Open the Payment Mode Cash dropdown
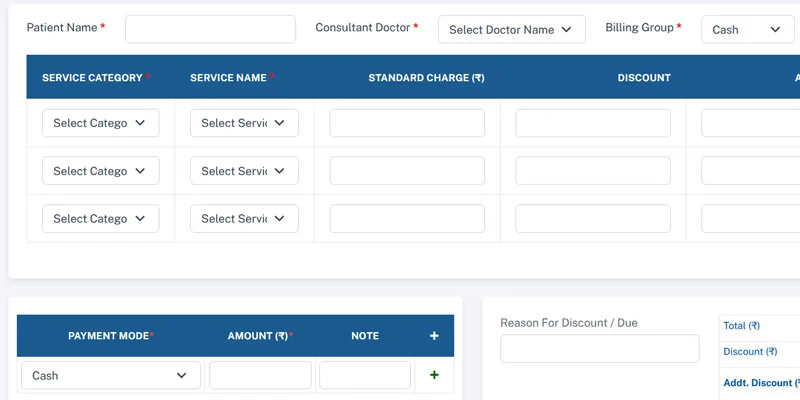The height and width of the screenshot is (400, 800). (x=111, y=376)
